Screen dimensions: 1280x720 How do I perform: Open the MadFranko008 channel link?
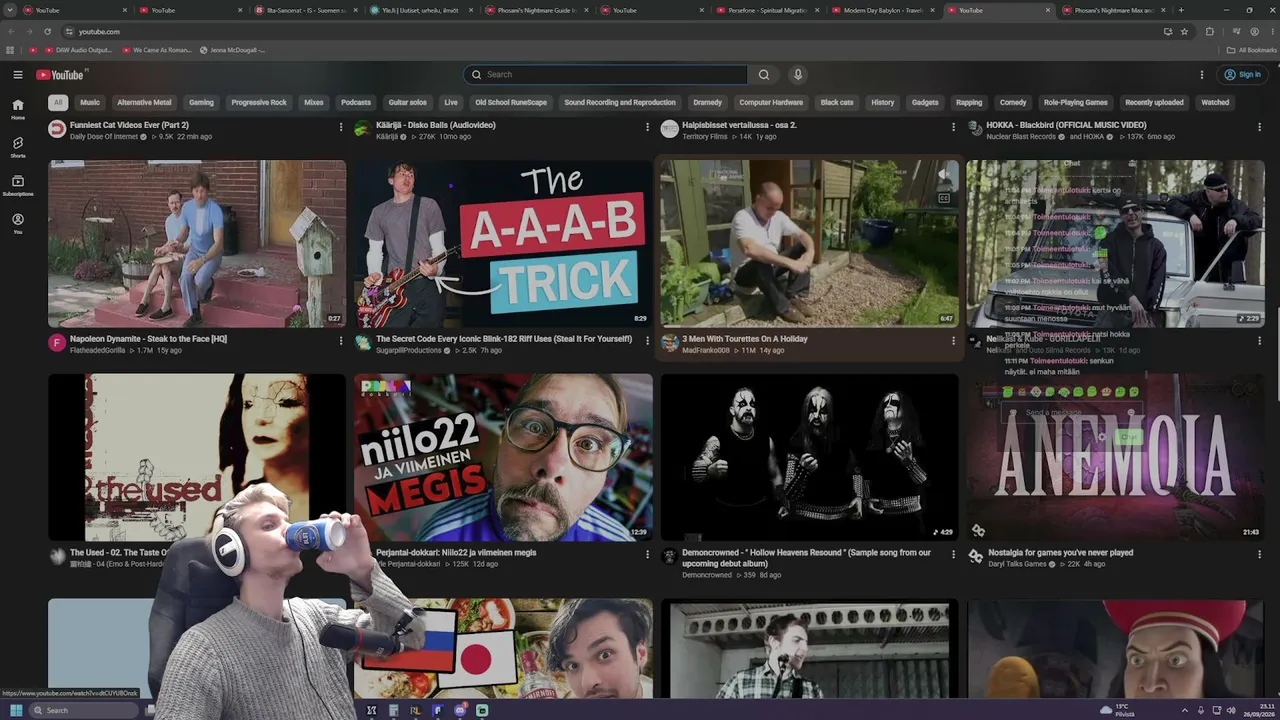click(706, 350)
